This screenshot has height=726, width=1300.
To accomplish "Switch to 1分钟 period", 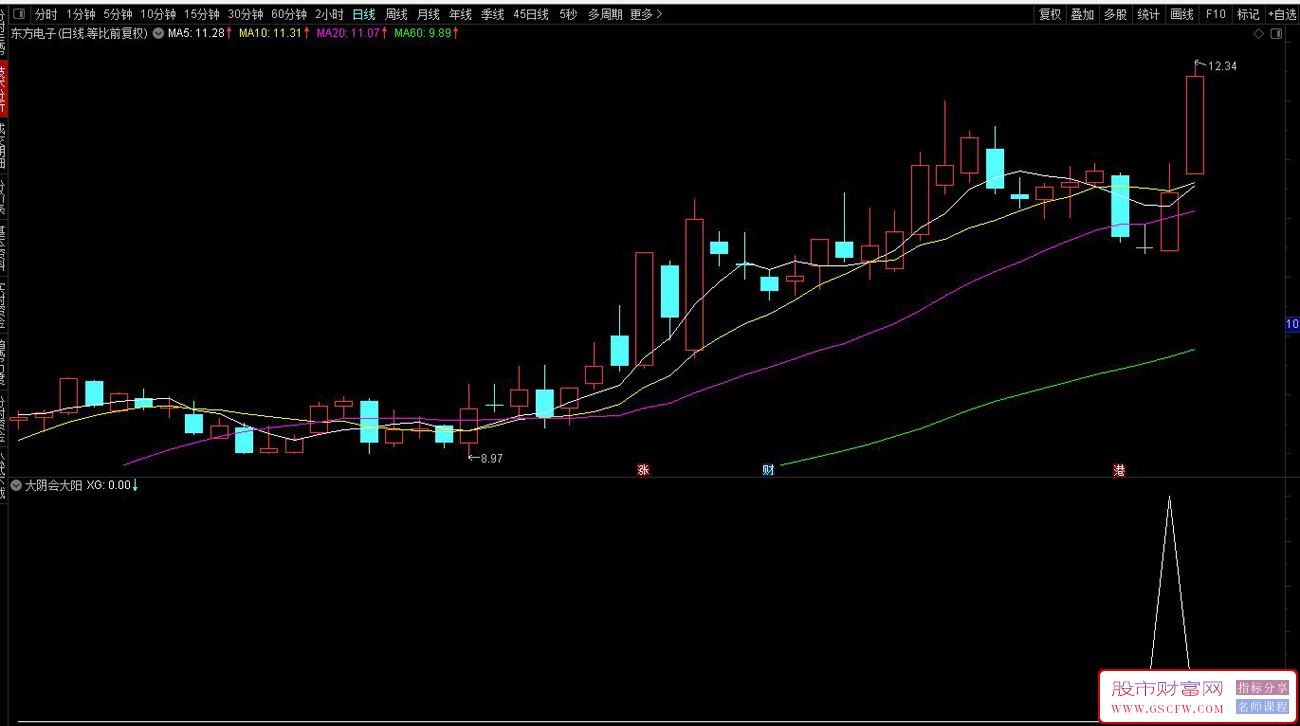I will [81, 14].
